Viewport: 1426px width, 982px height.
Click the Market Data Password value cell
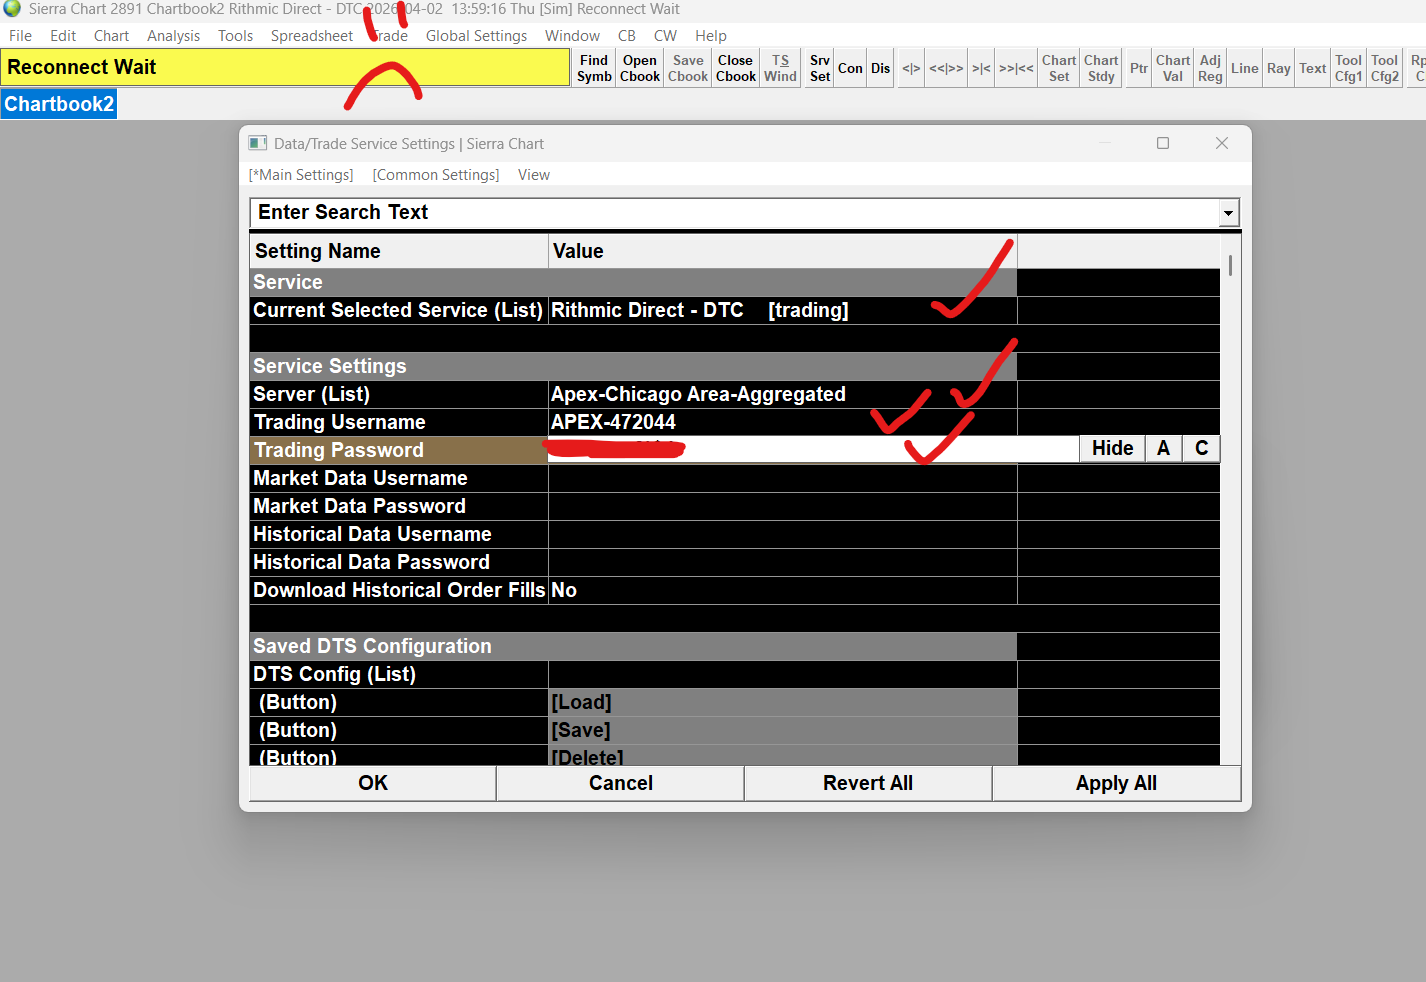click(782, 506)
